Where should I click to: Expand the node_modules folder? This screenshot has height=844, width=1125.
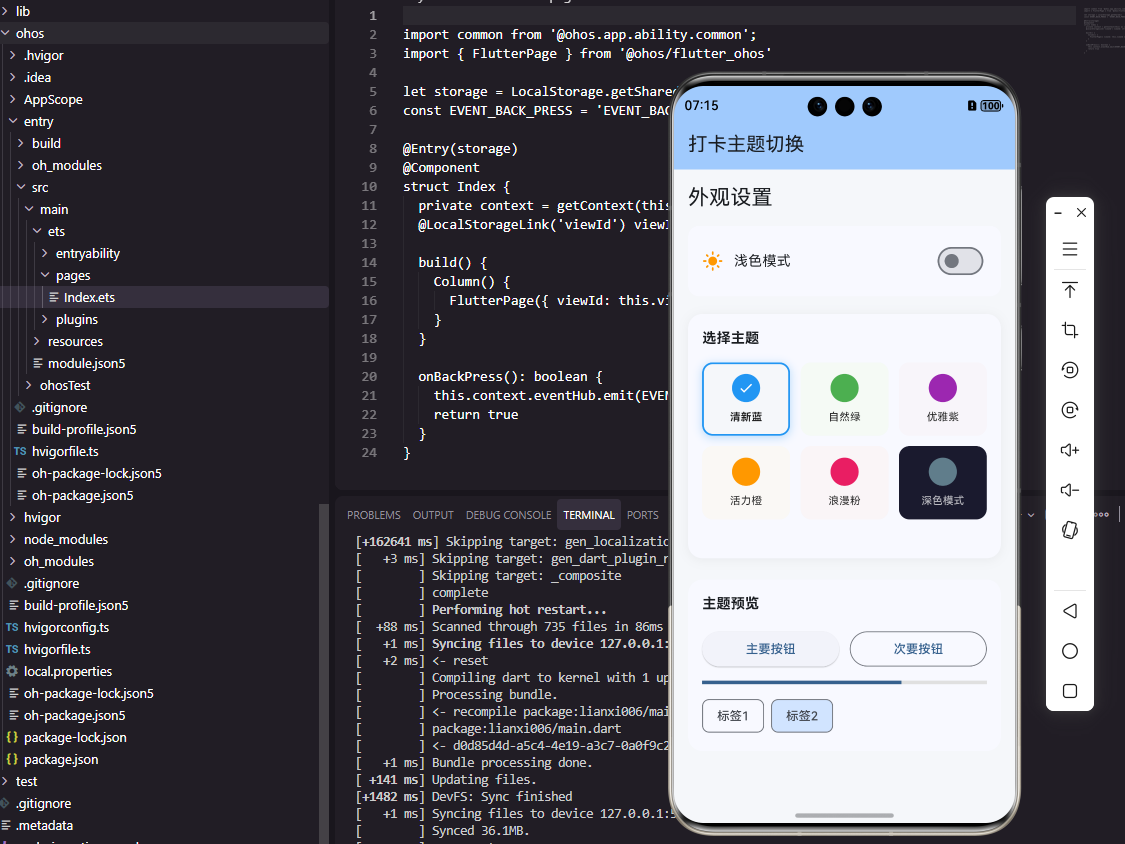(65, 539)
